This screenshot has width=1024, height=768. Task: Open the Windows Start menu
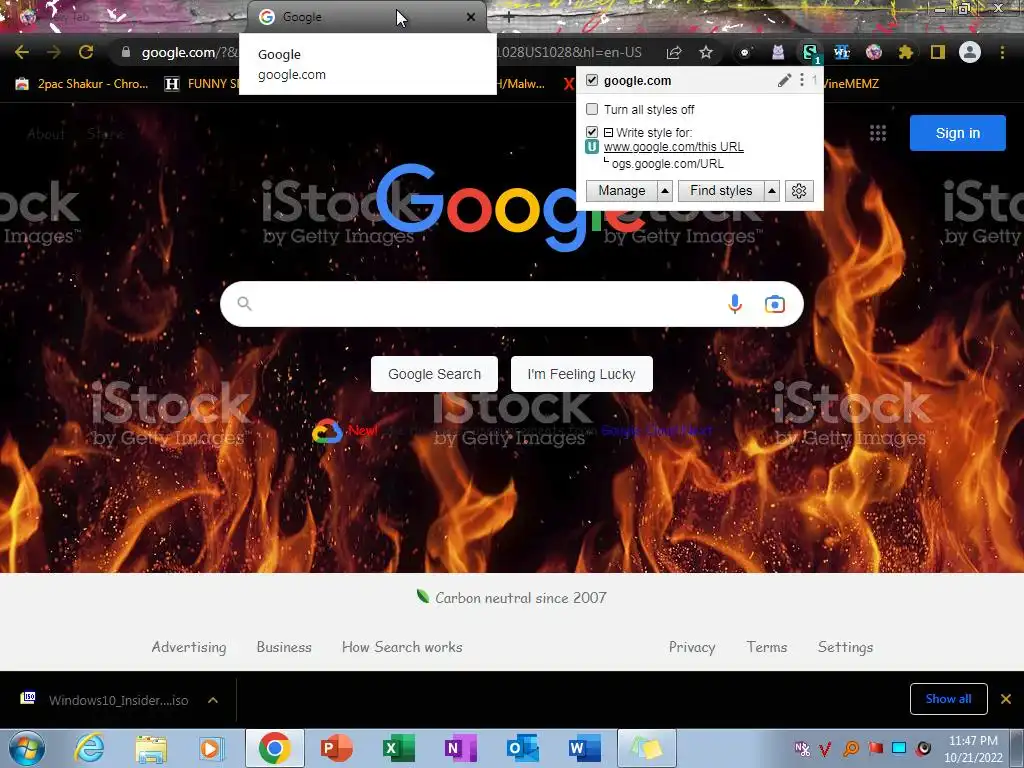tap(27, 748)
